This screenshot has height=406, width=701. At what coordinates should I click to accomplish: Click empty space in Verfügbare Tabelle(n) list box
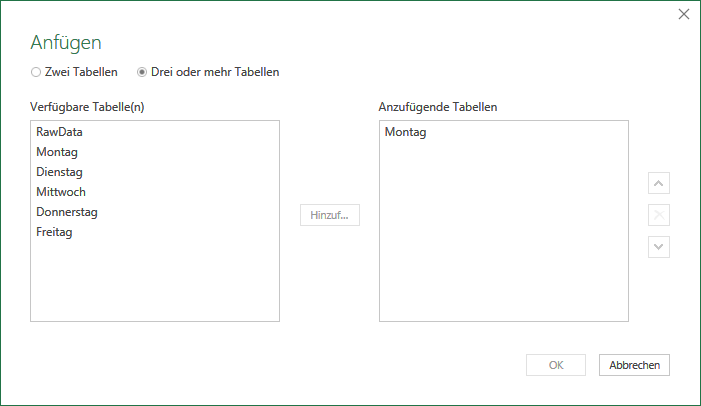point(155,282)
